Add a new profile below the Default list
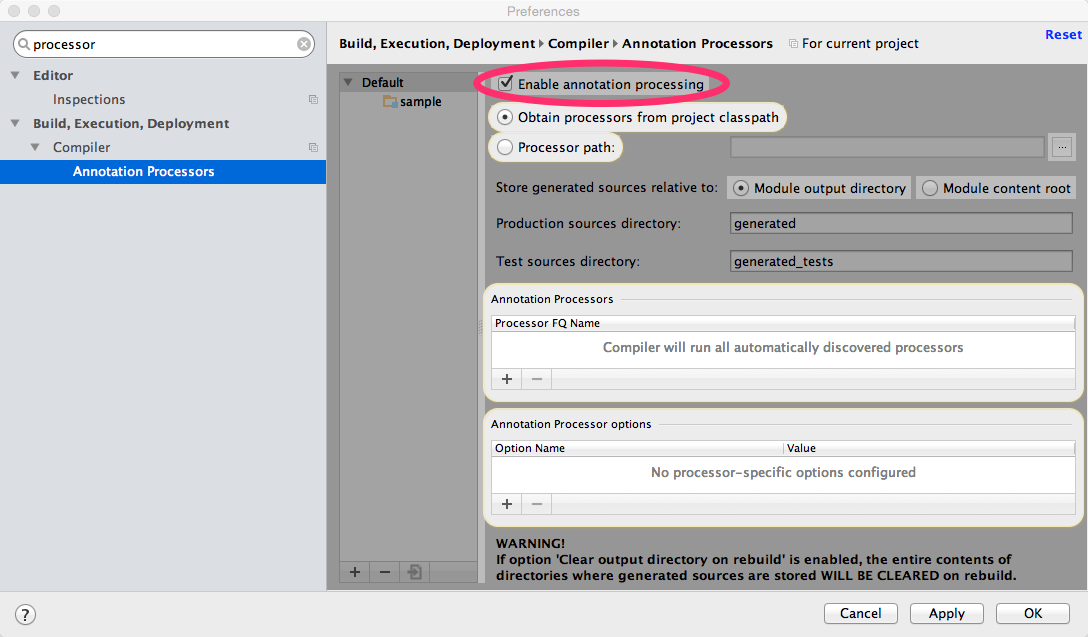Screen dimensions: 1088x637 coord(355,572)
